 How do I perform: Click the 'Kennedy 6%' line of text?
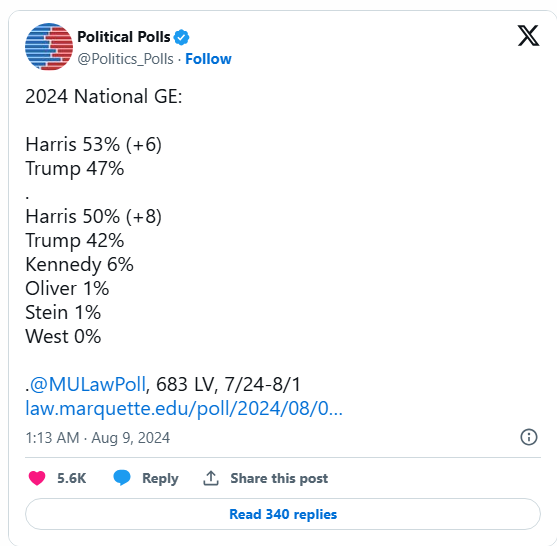[79, 265]
